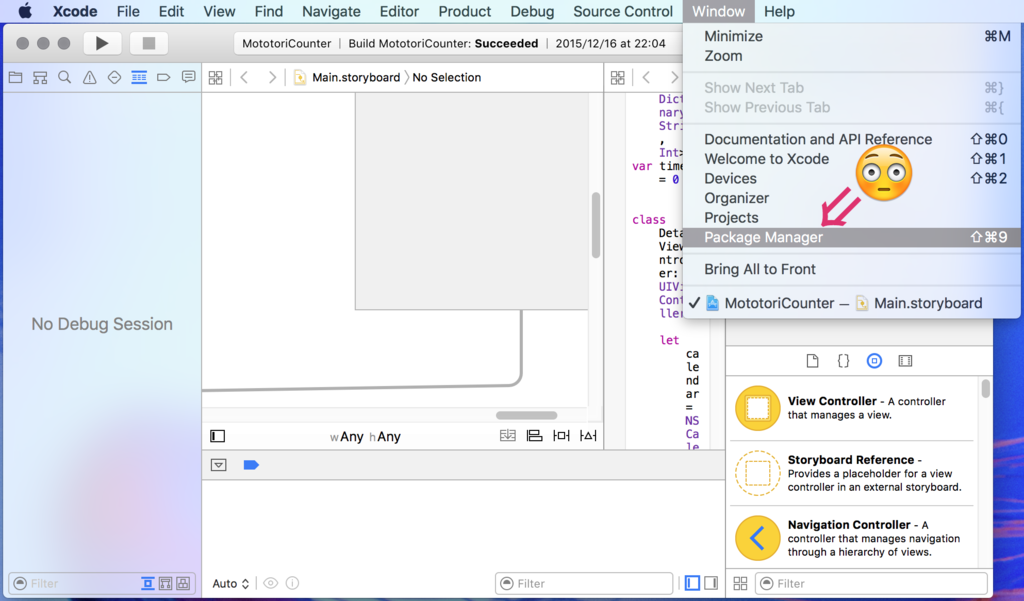Choose Bring All to Front
The image size is (1024, 601).
tap(852, 269)
